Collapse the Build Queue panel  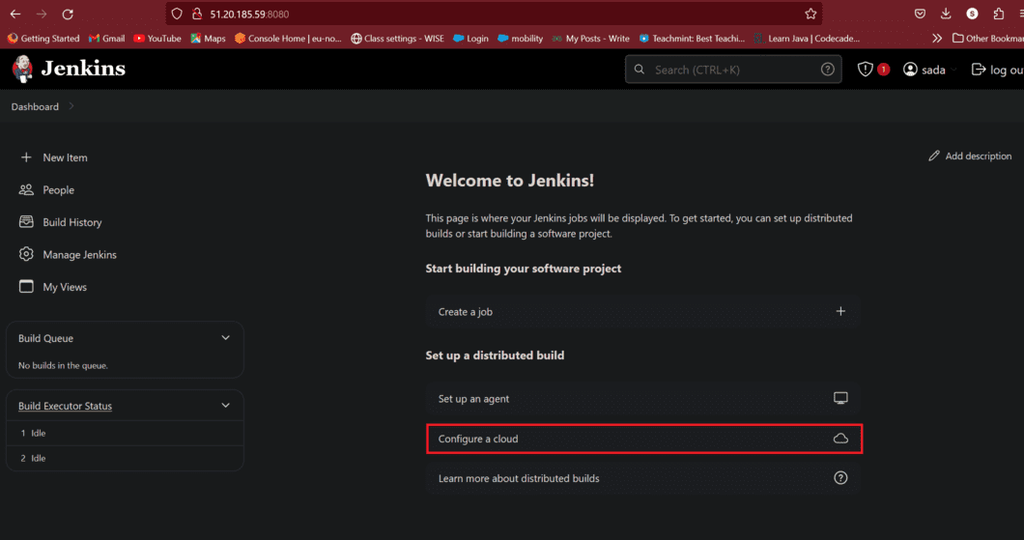[x=225, y=338]
